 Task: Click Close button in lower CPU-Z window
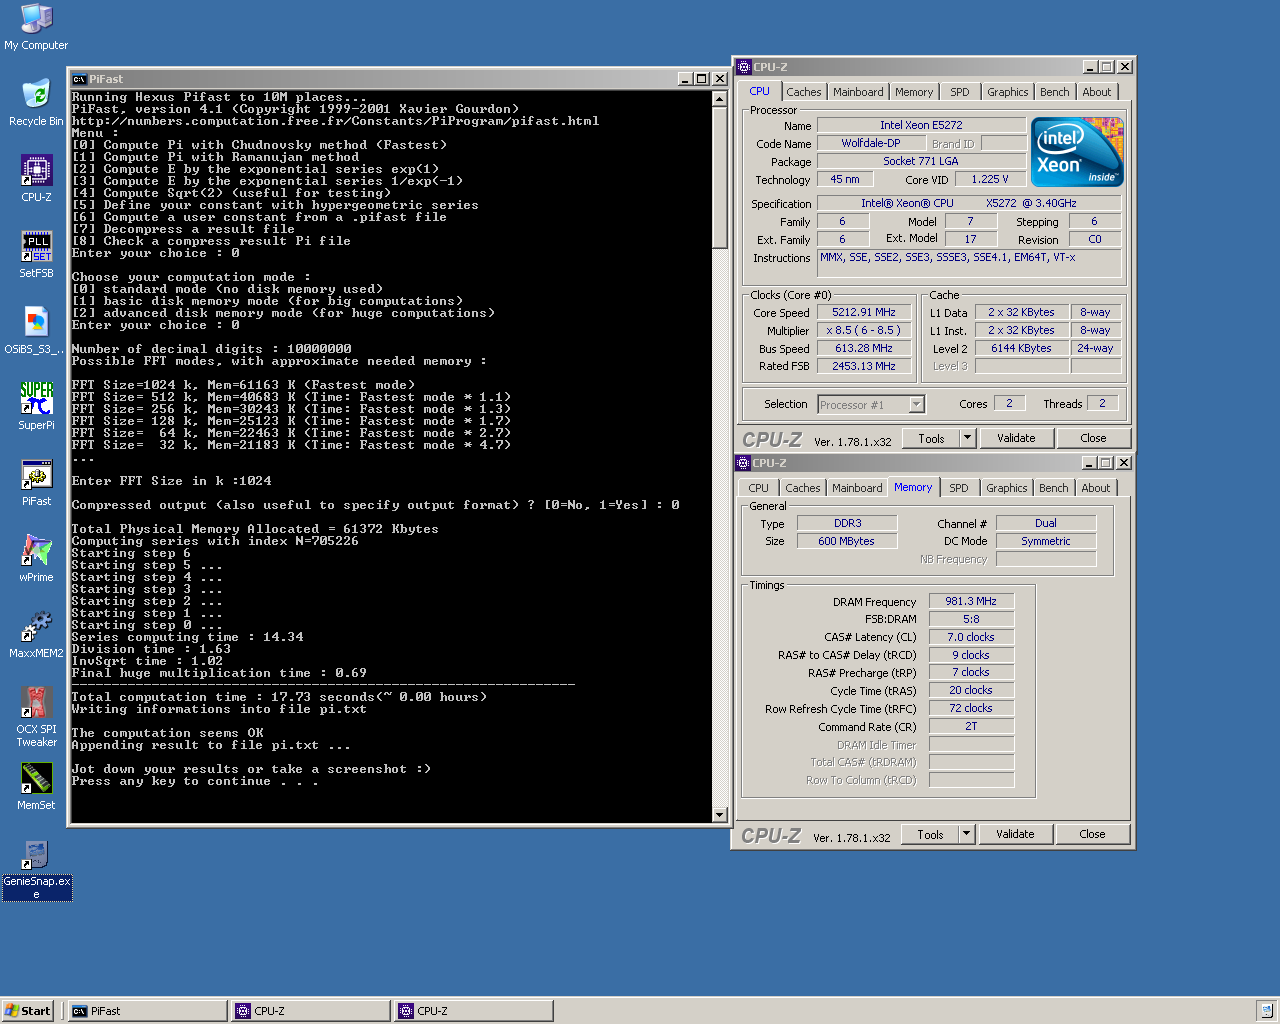(1092, 834)
